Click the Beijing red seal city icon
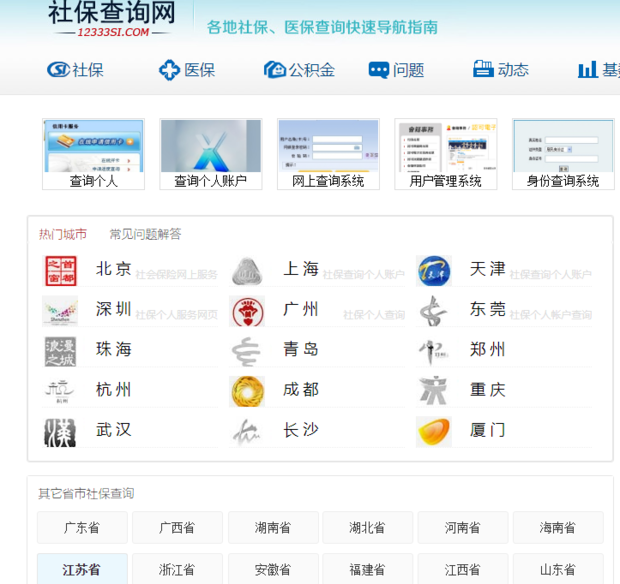The height and width of the screenshot is (584, 620). pyautogui.click(x=60, y=271)
